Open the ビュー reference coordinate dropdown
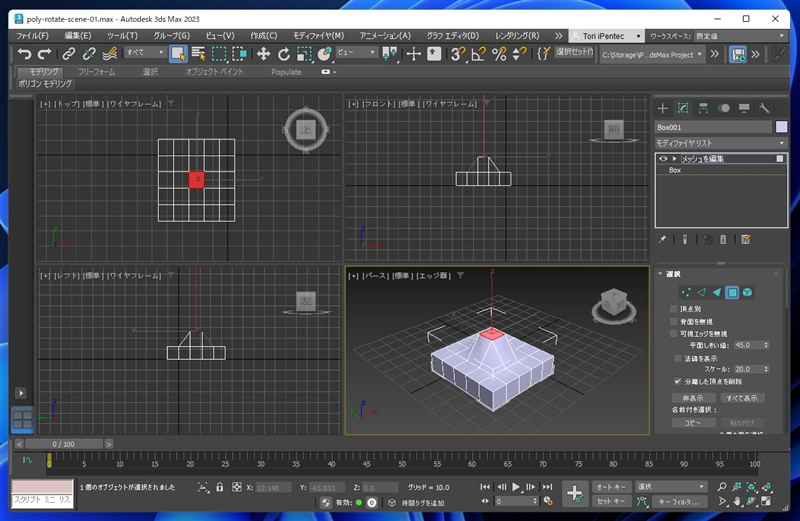The image size is (800, 521). point(356,53)
